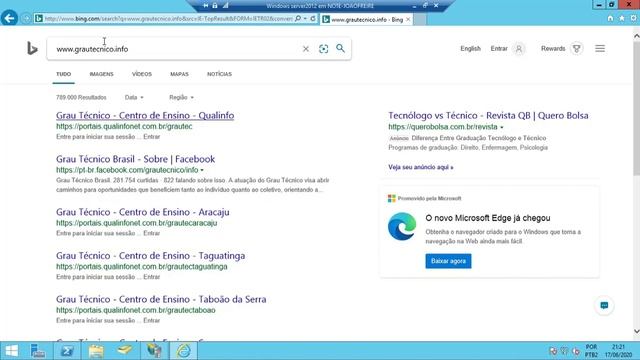This screenshot has height=360, width=640.
Task: Switch to the NOTÍCIAS tab
Action: [219, 74]
